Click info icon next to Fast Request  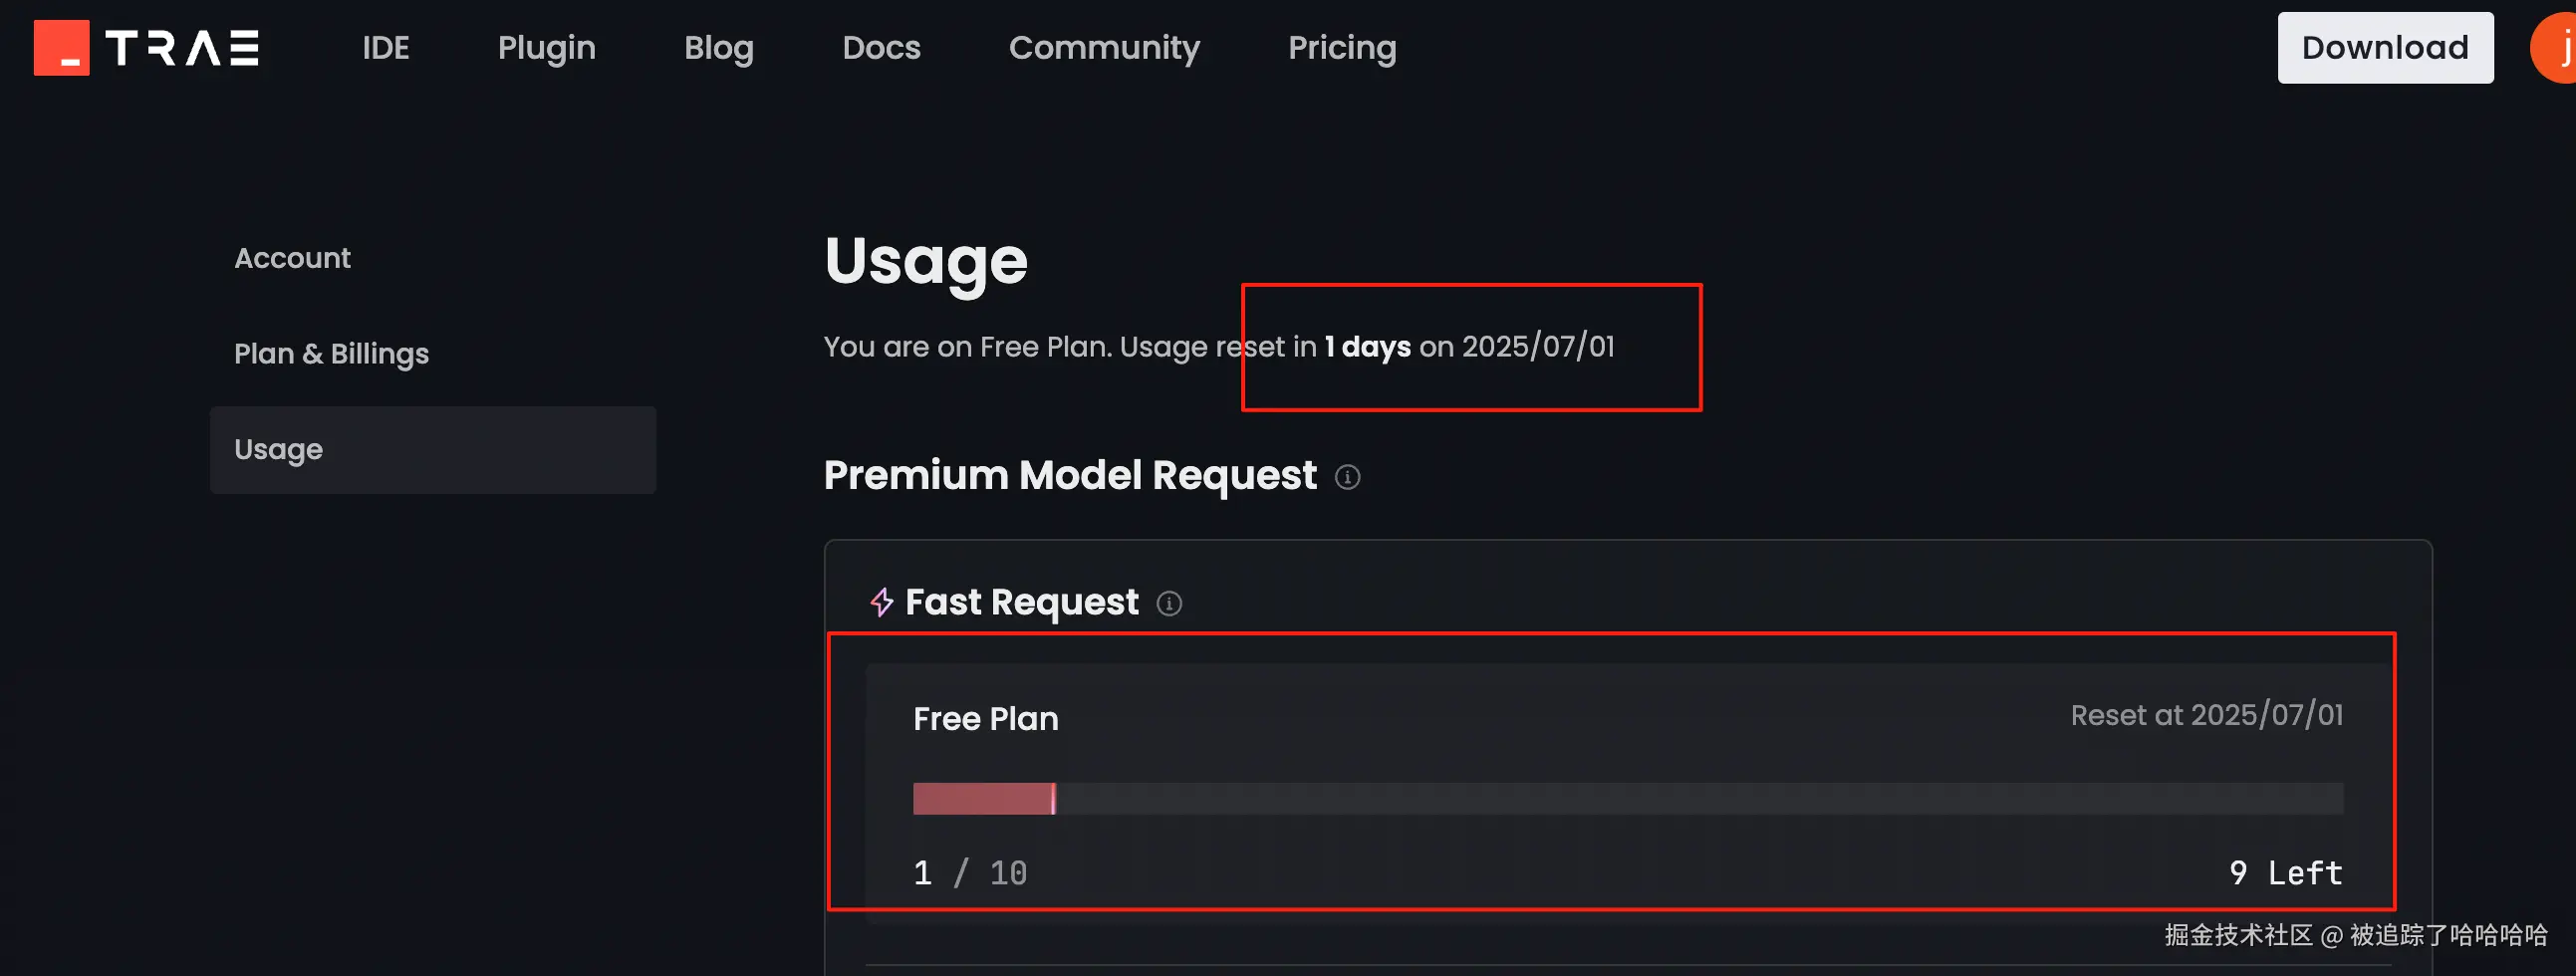pyautogui.click(x=1168, y=603)
